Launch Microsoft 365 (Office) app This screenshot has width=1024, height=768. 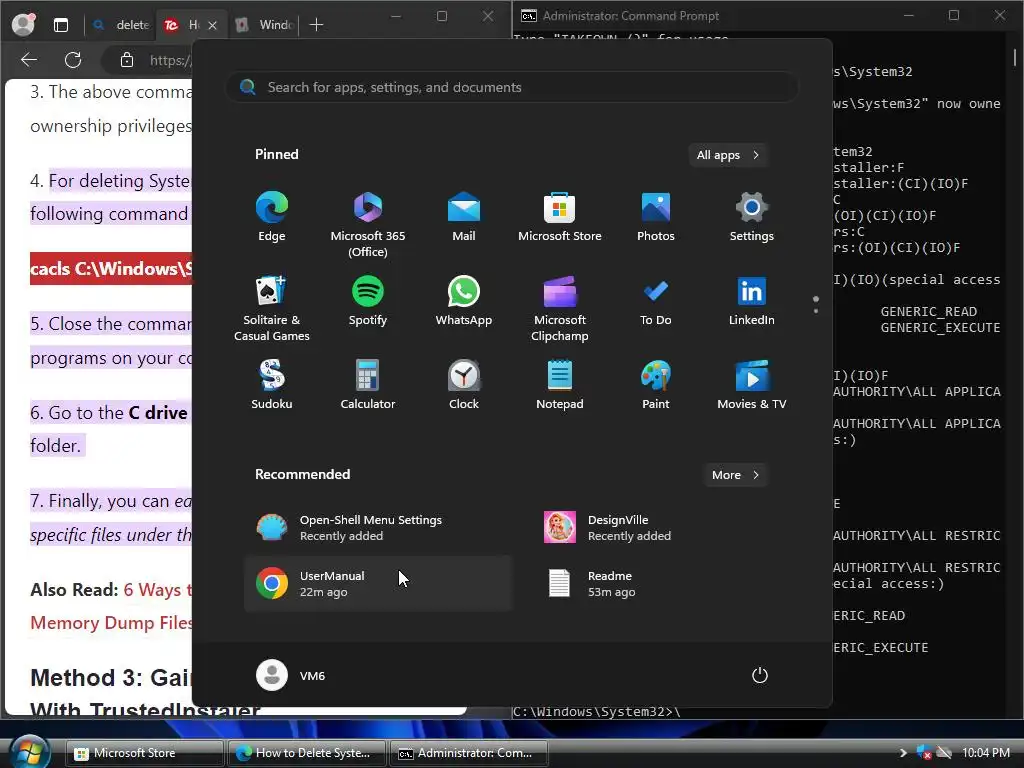coord(368,223)
